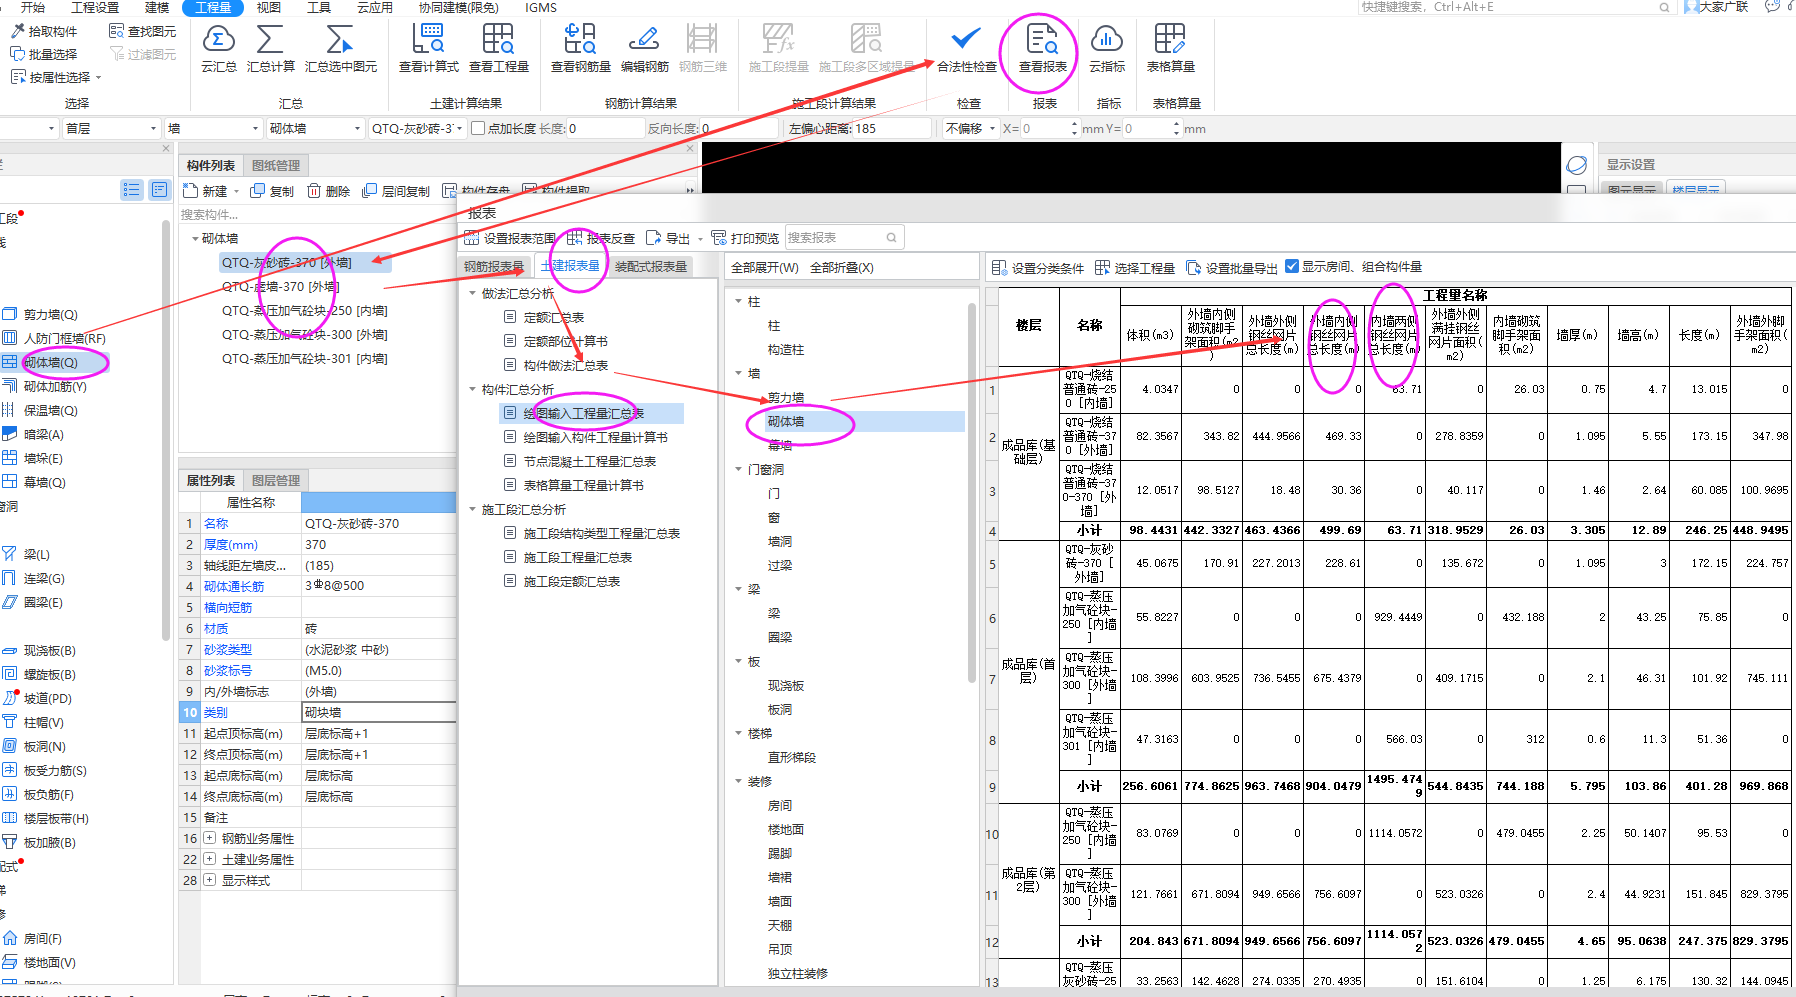Click 新建 in component list toolbar
Screen dimensions: 1796x997
[206, 191]
